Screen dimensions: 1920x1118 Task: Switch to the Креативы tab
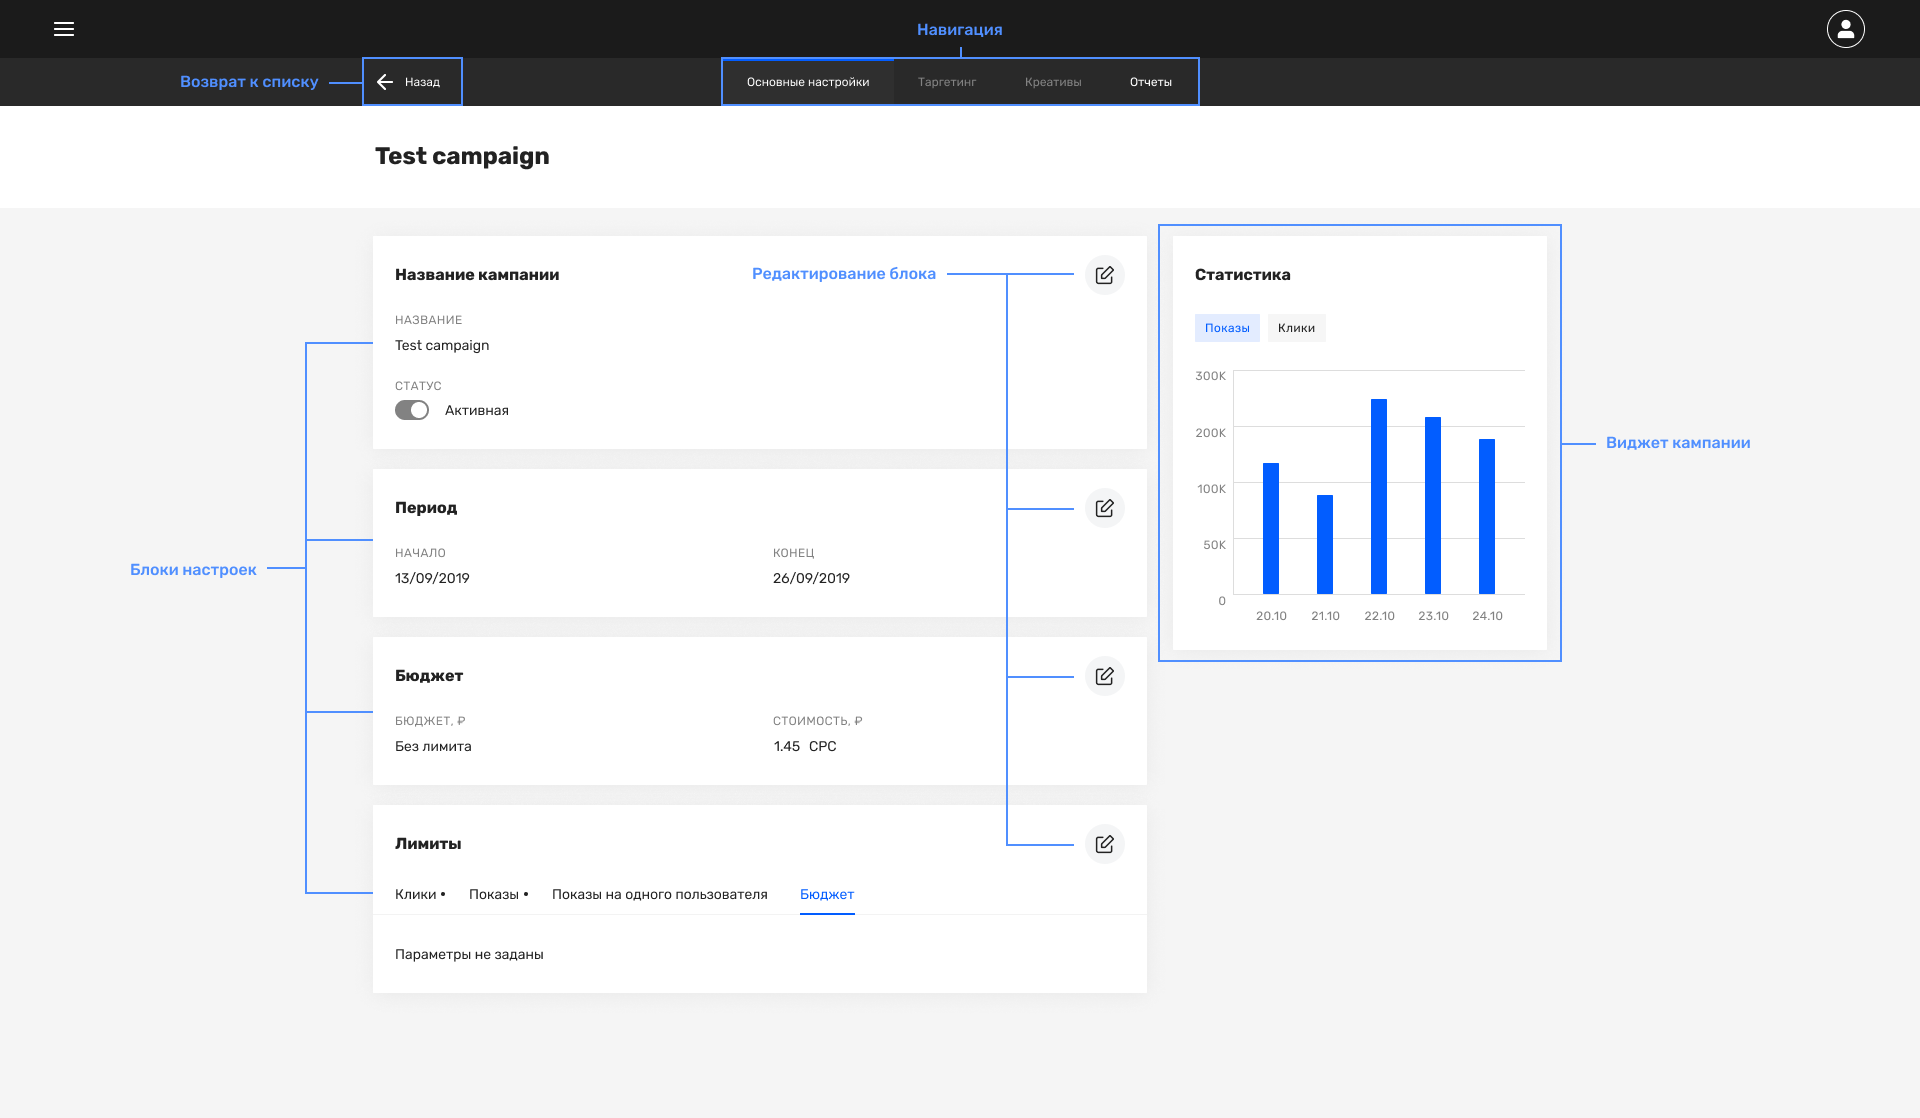[1053, 82]
